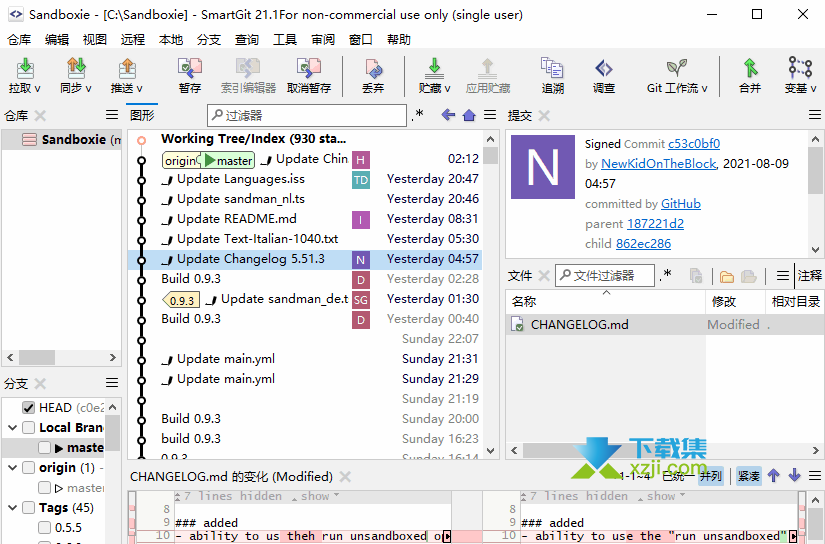Open the 索引编辑器 (Index Editor) toolbar icon
Viewport: 825px width, 544px height.
248,68
